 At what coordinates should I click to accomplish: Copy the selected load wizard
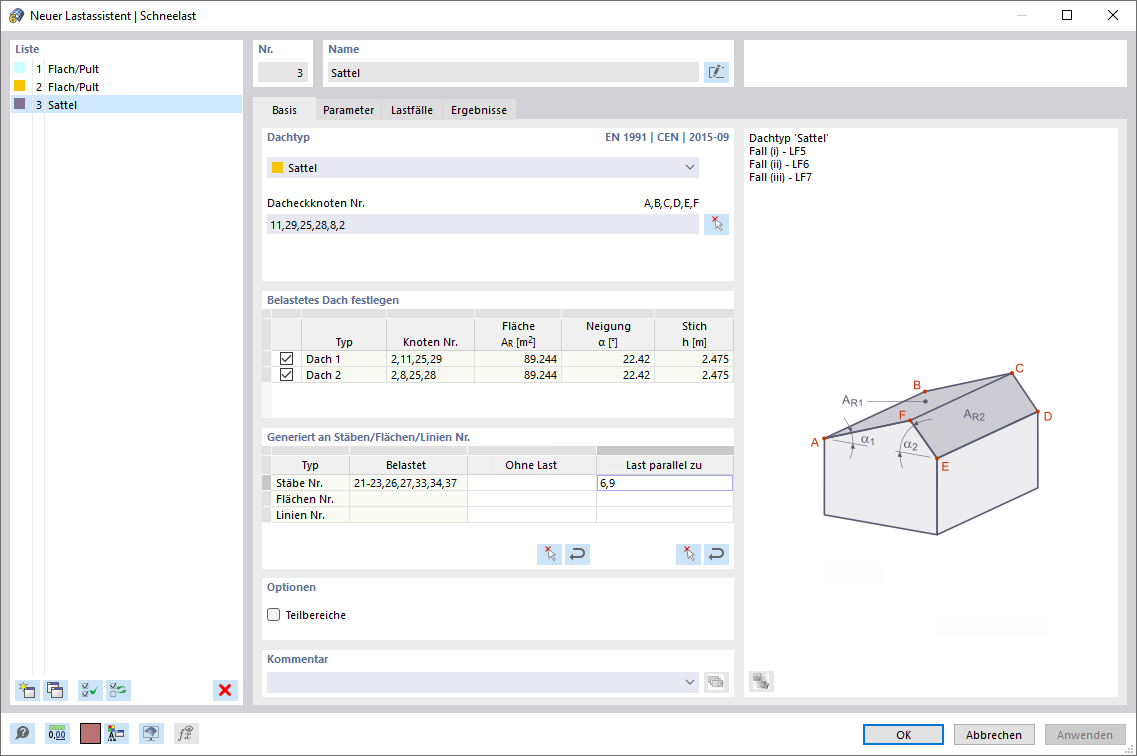click(55, 690)
